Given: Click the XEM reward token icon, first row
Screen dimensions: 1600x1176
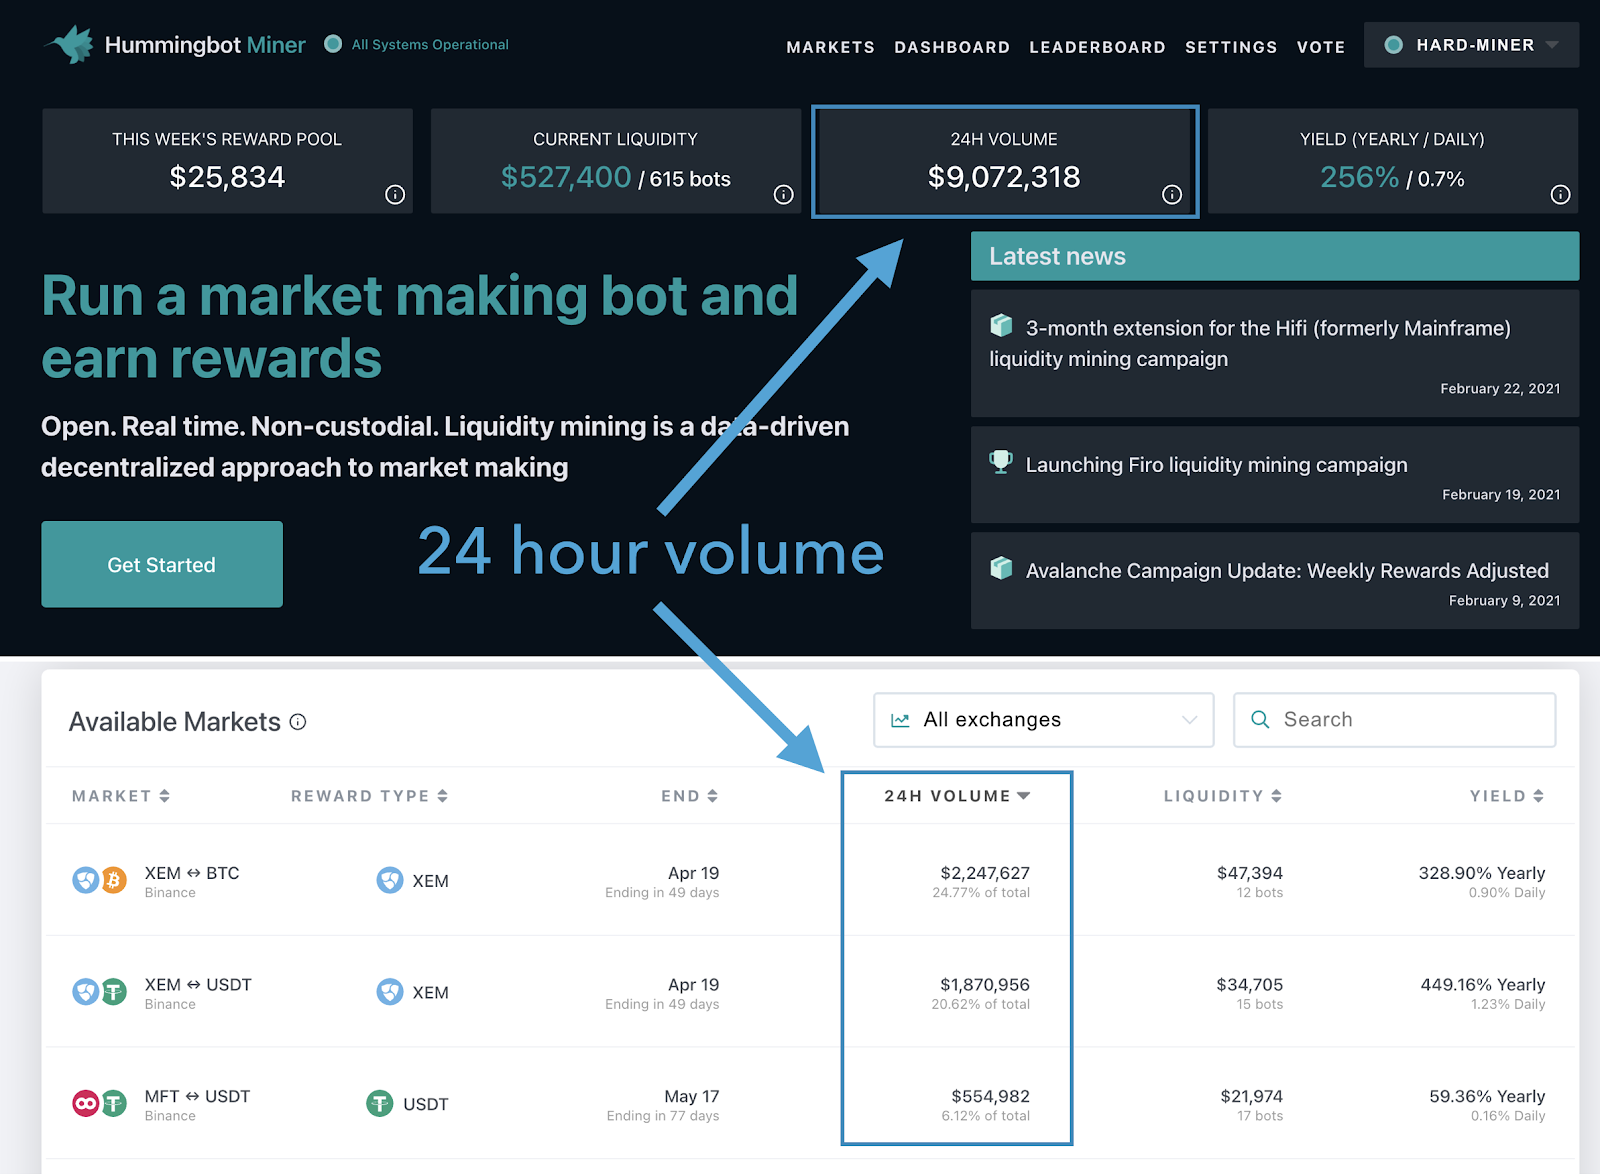Looking at the screenshot, I should (x=389, y=881).
